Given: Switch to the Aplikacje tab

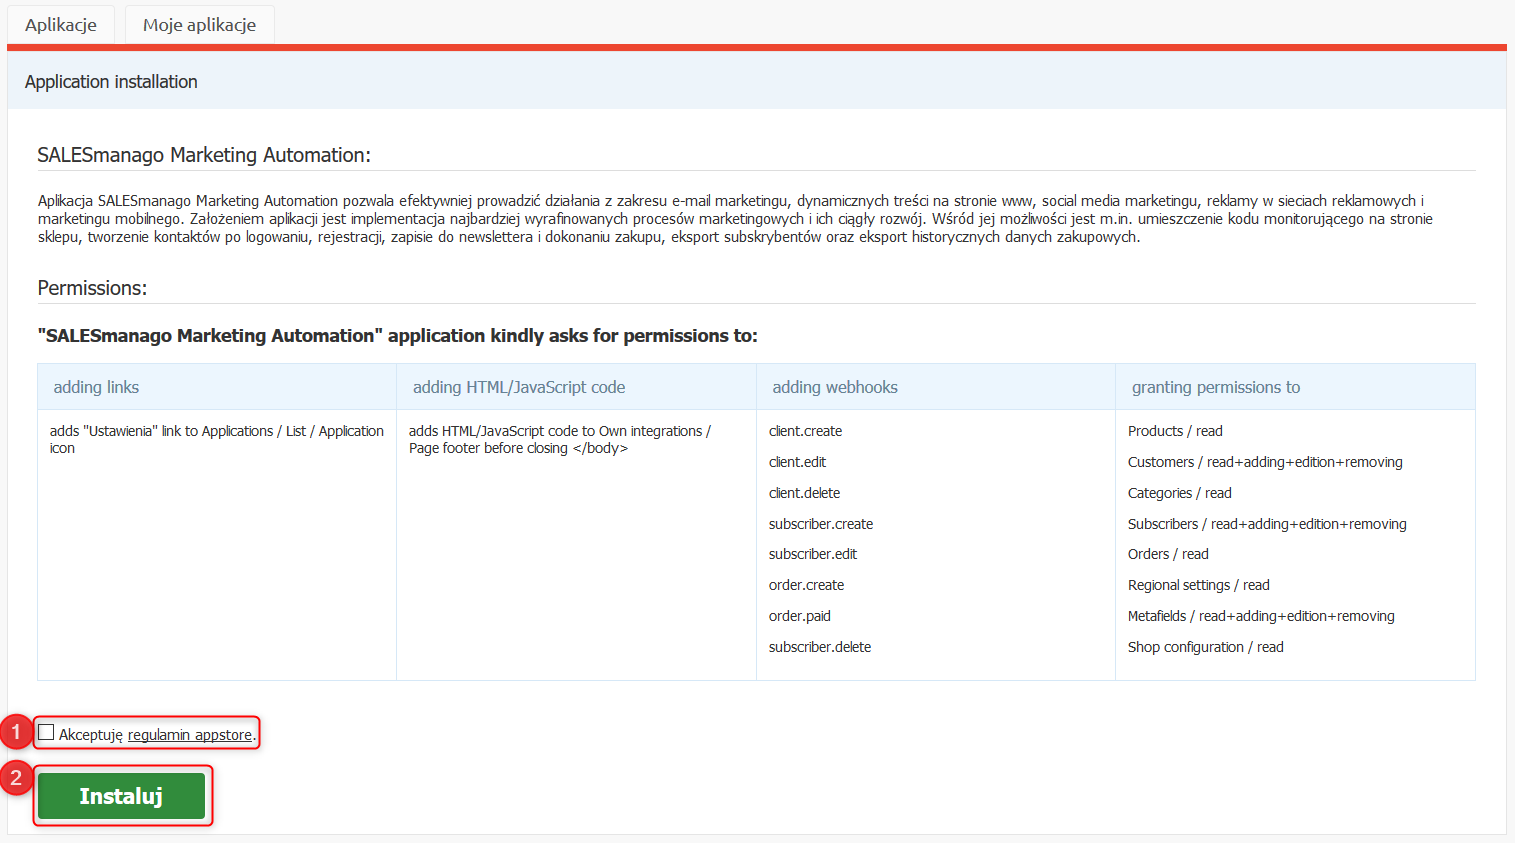Looking at the screenshot, I should pos(61,24).
